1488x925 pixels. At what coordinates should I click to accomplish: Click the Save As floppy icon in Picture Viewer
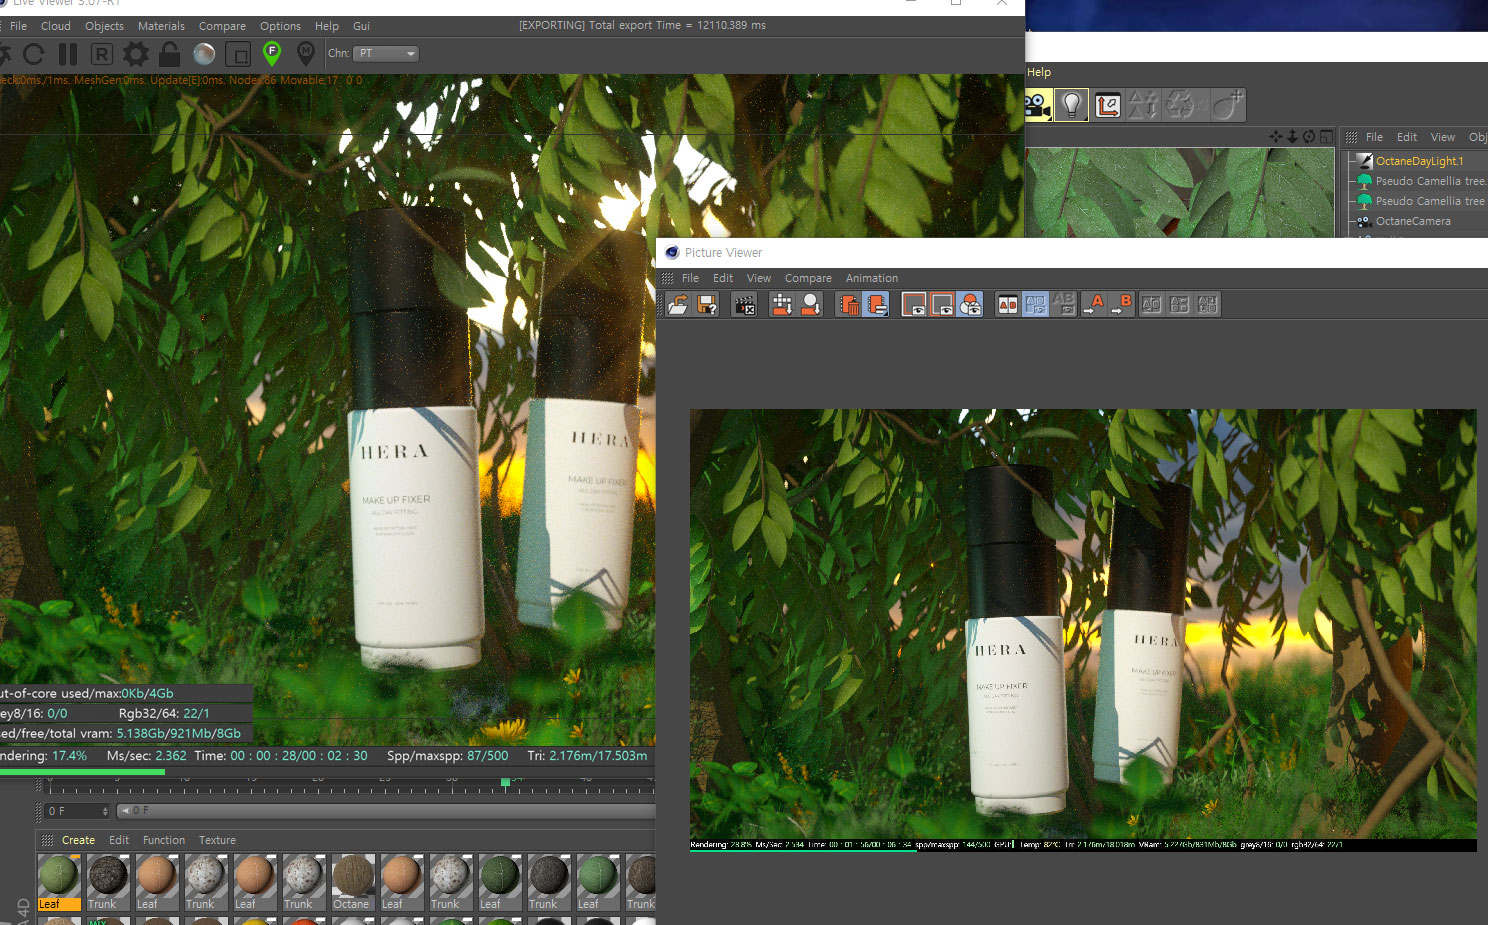tap(707, 304)
